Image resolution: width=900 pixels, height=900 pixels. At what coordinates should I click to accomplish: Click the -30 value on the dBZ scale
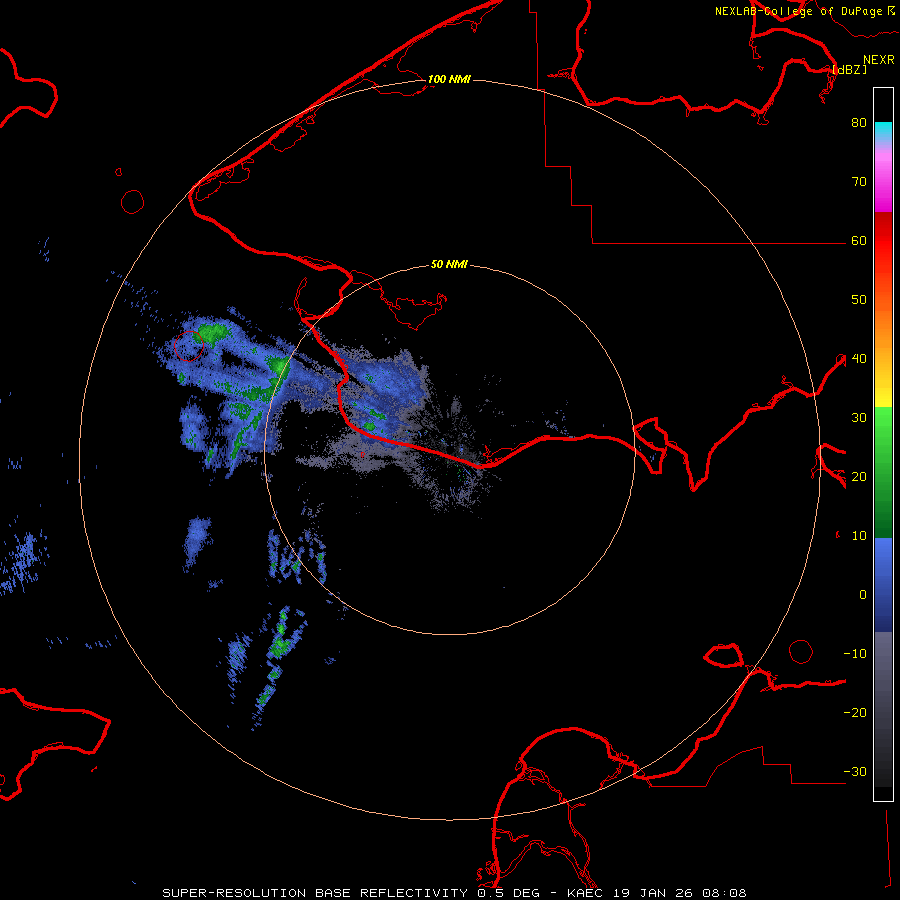tap(855, 772)
